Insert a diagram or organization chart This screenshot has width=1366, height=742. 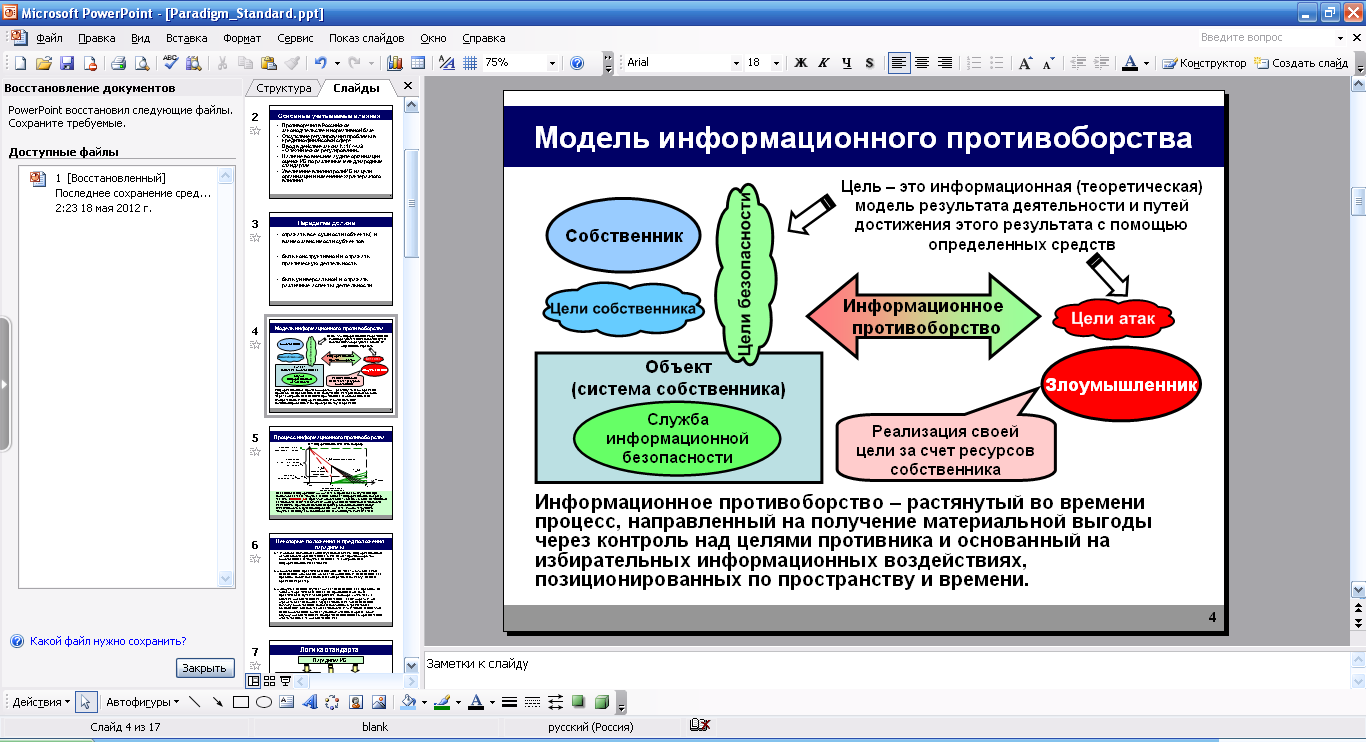pyautogui.click(x=332, y=702)
